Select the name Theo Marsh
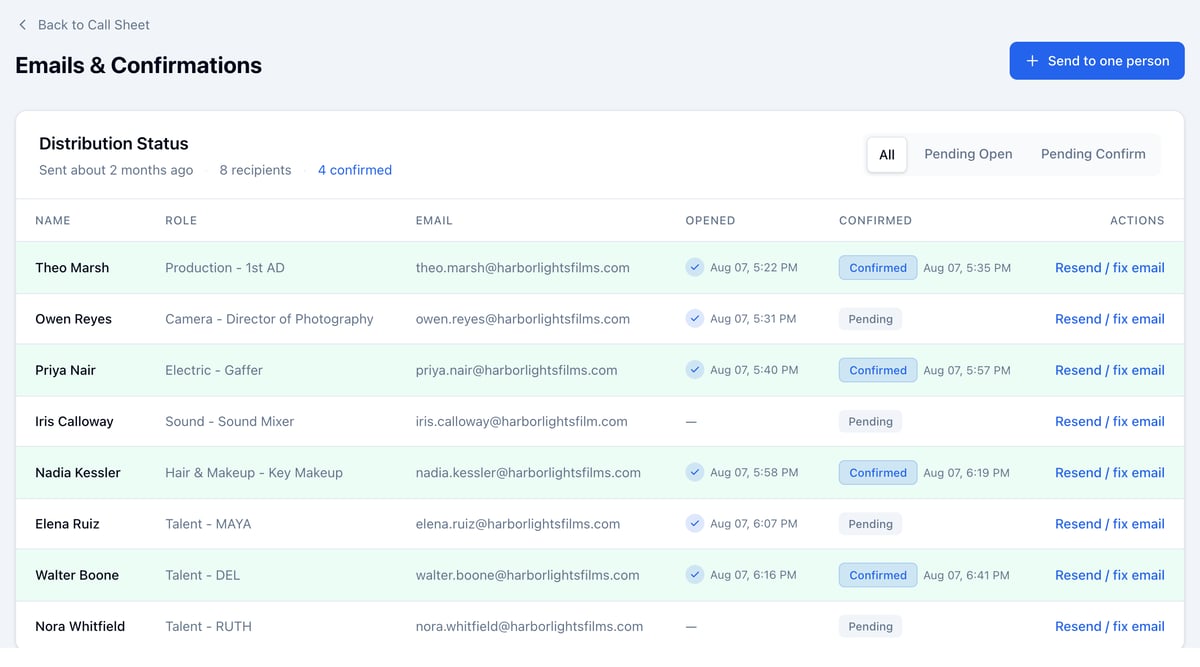This screenshot has width=1200, height=667. point(72,268)
